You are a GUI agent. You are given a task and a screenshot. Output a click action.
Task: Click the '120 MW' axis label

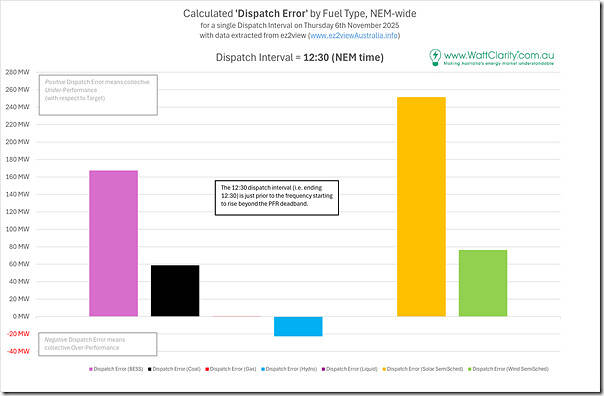click(x=17, y=211)
